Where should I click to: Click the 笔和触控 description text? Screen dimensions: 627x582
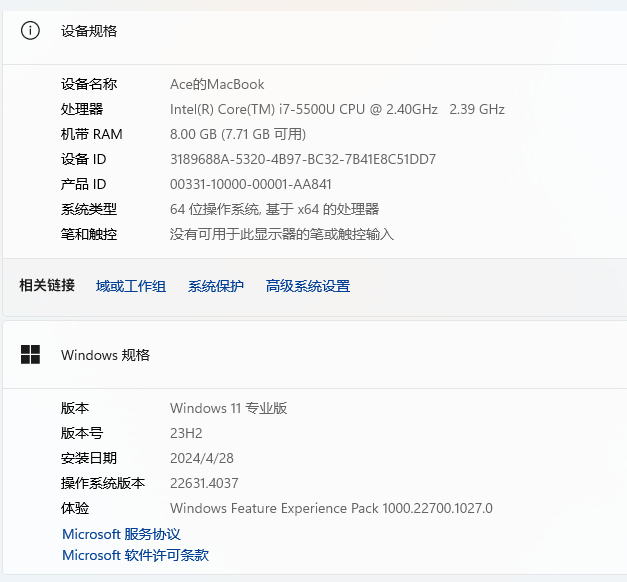point(282,234)
